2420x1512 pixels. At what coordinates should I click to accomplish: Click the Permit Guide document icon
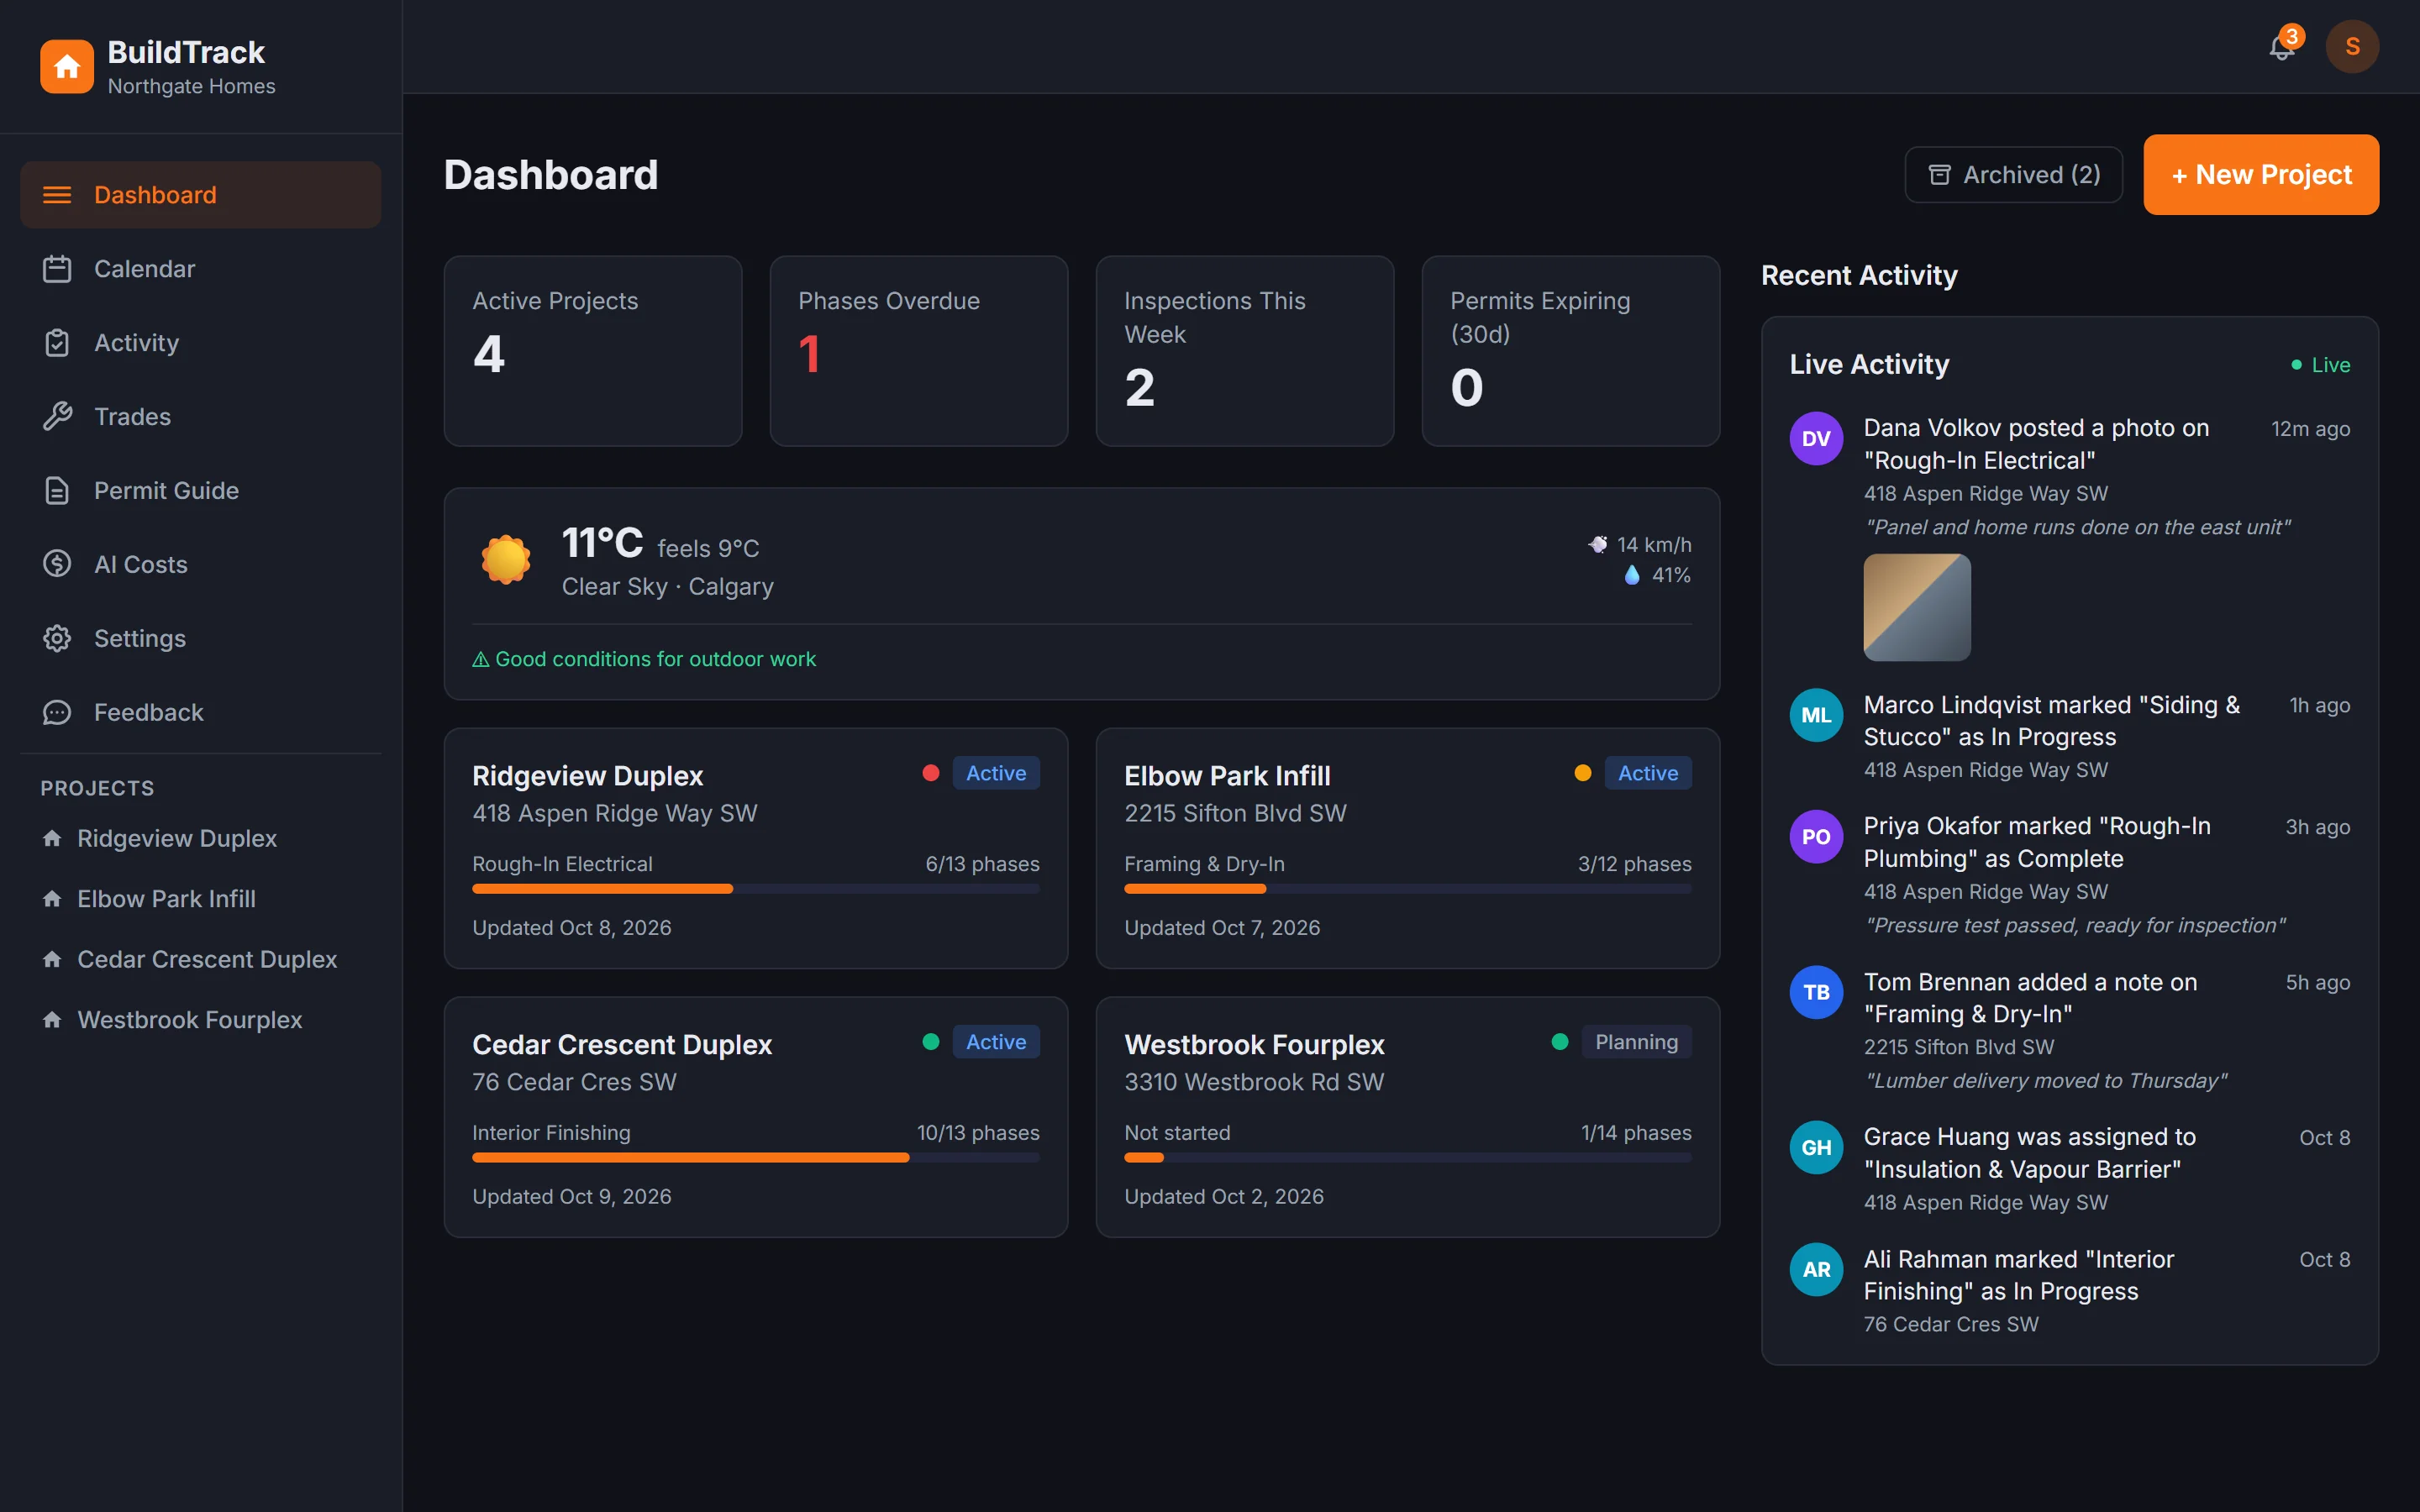click(57, 491)
